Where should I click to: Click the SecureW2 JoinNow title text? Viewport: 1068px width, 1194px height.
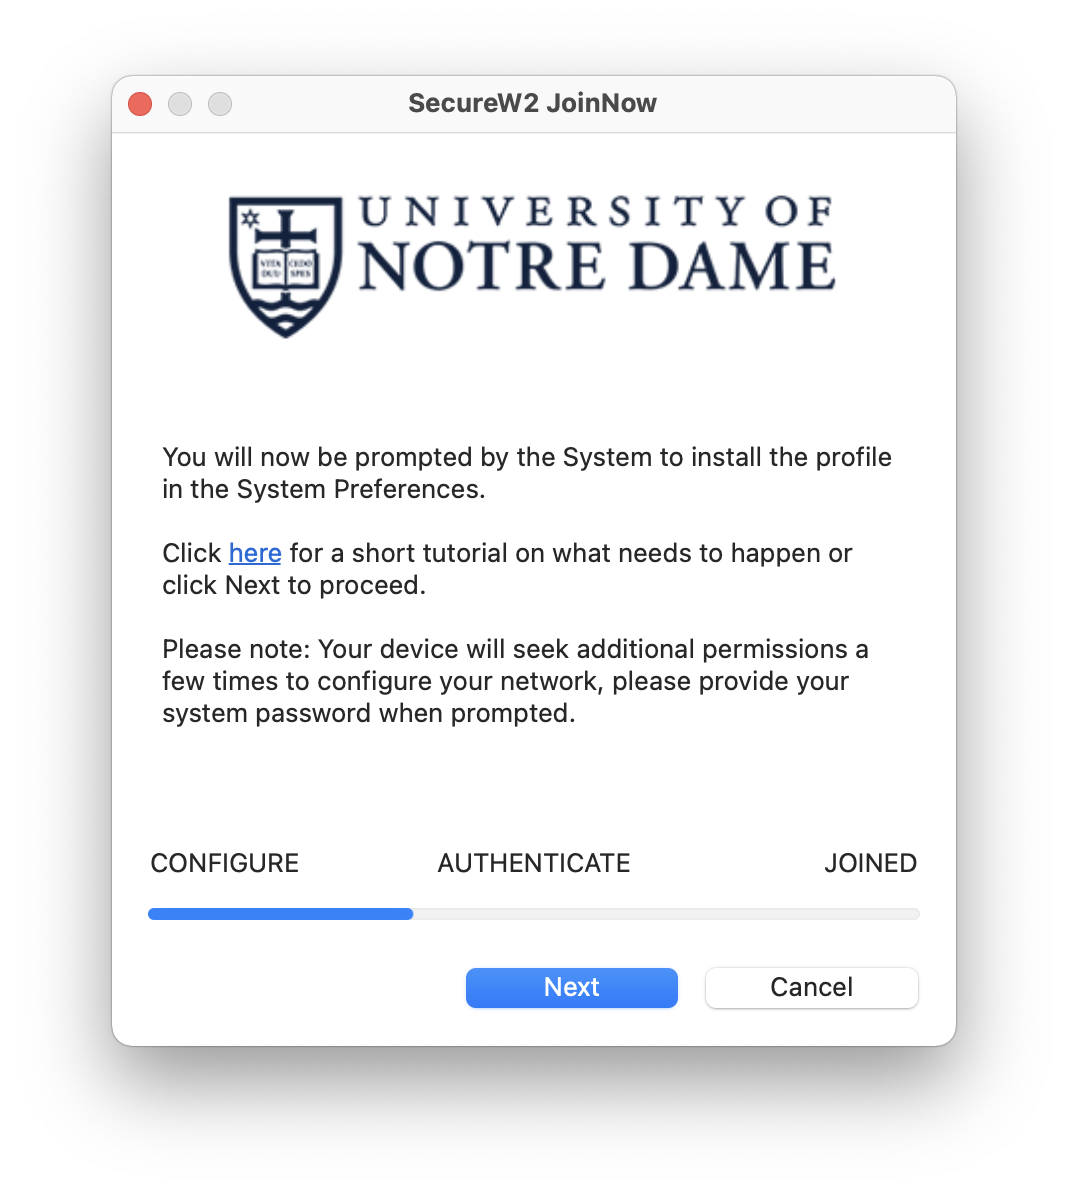point(532,103)
